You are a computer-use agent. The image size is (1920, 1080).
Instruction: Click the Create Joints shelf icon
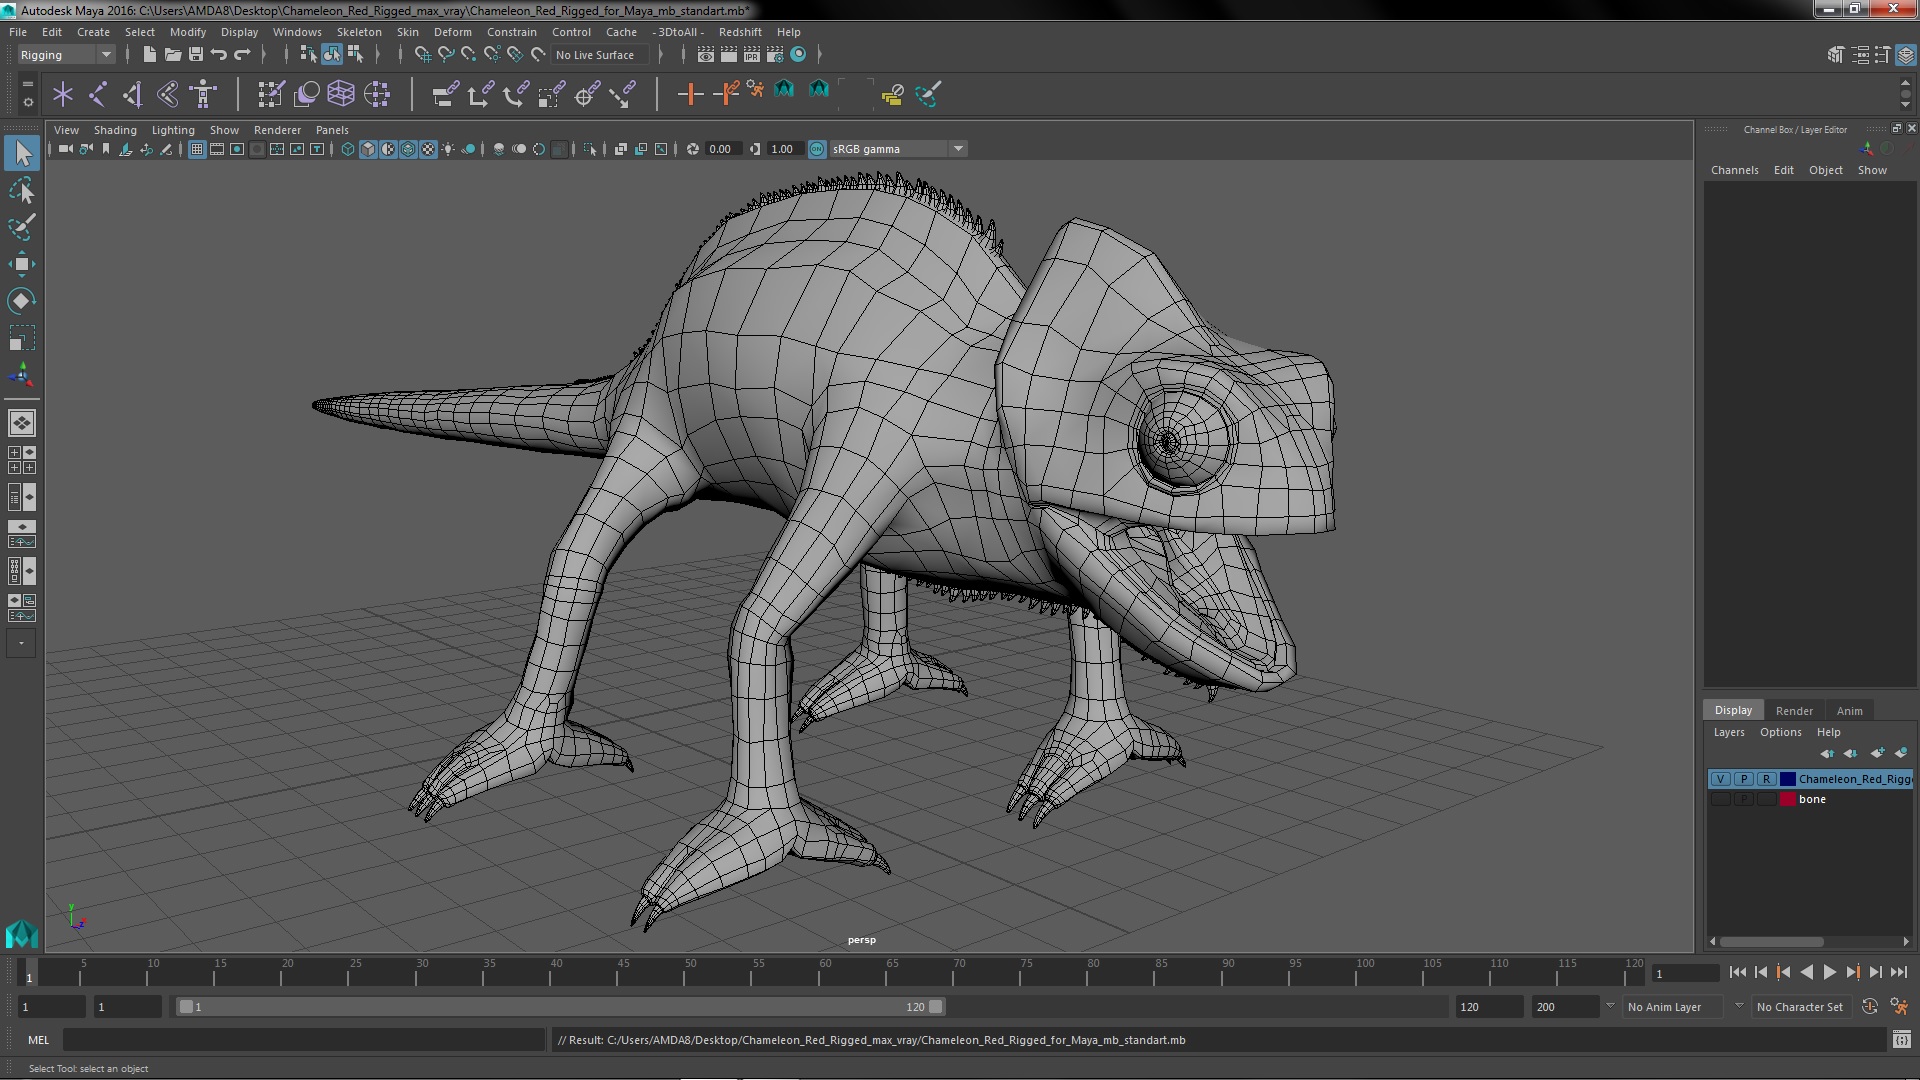tap(96, 94)
